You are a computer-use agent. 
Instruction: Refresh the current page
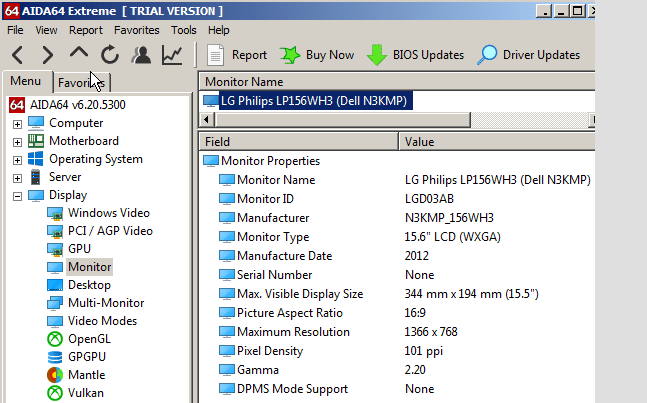pos(110,55)
